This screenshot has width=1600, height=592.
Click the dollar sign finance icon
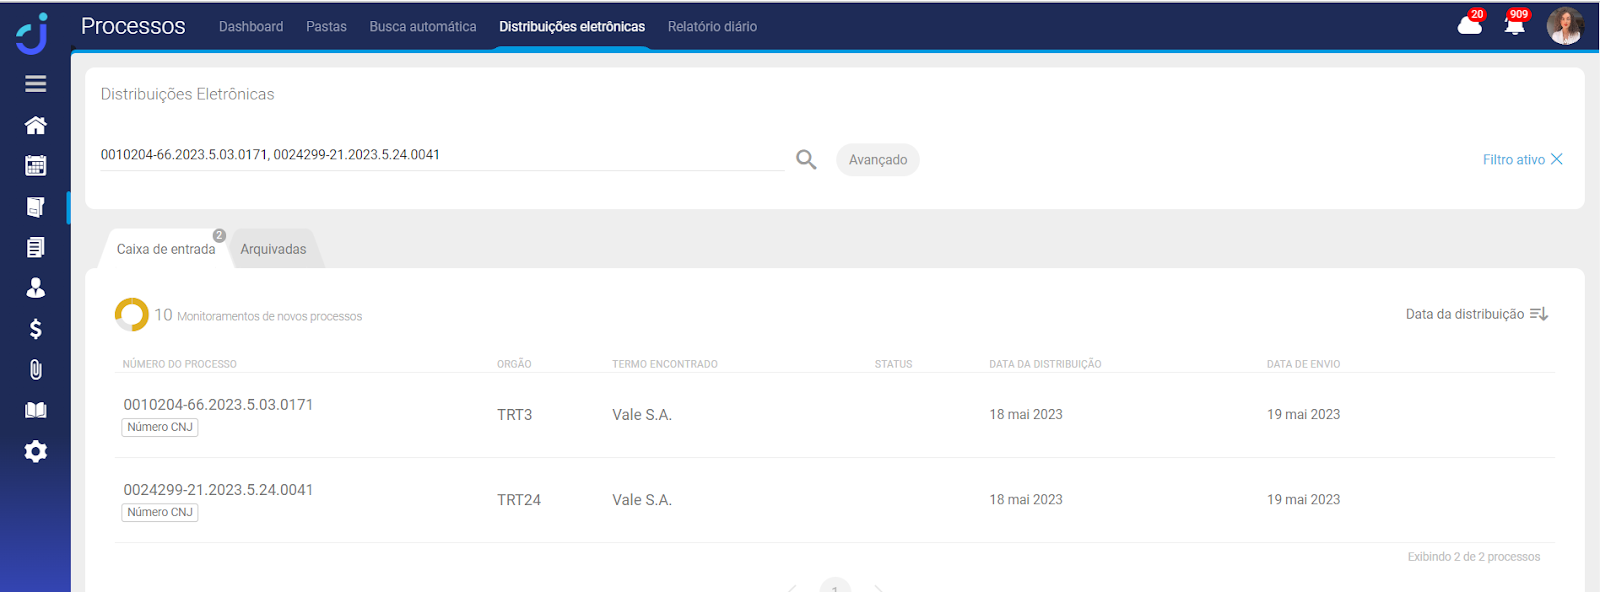[36, 329]
